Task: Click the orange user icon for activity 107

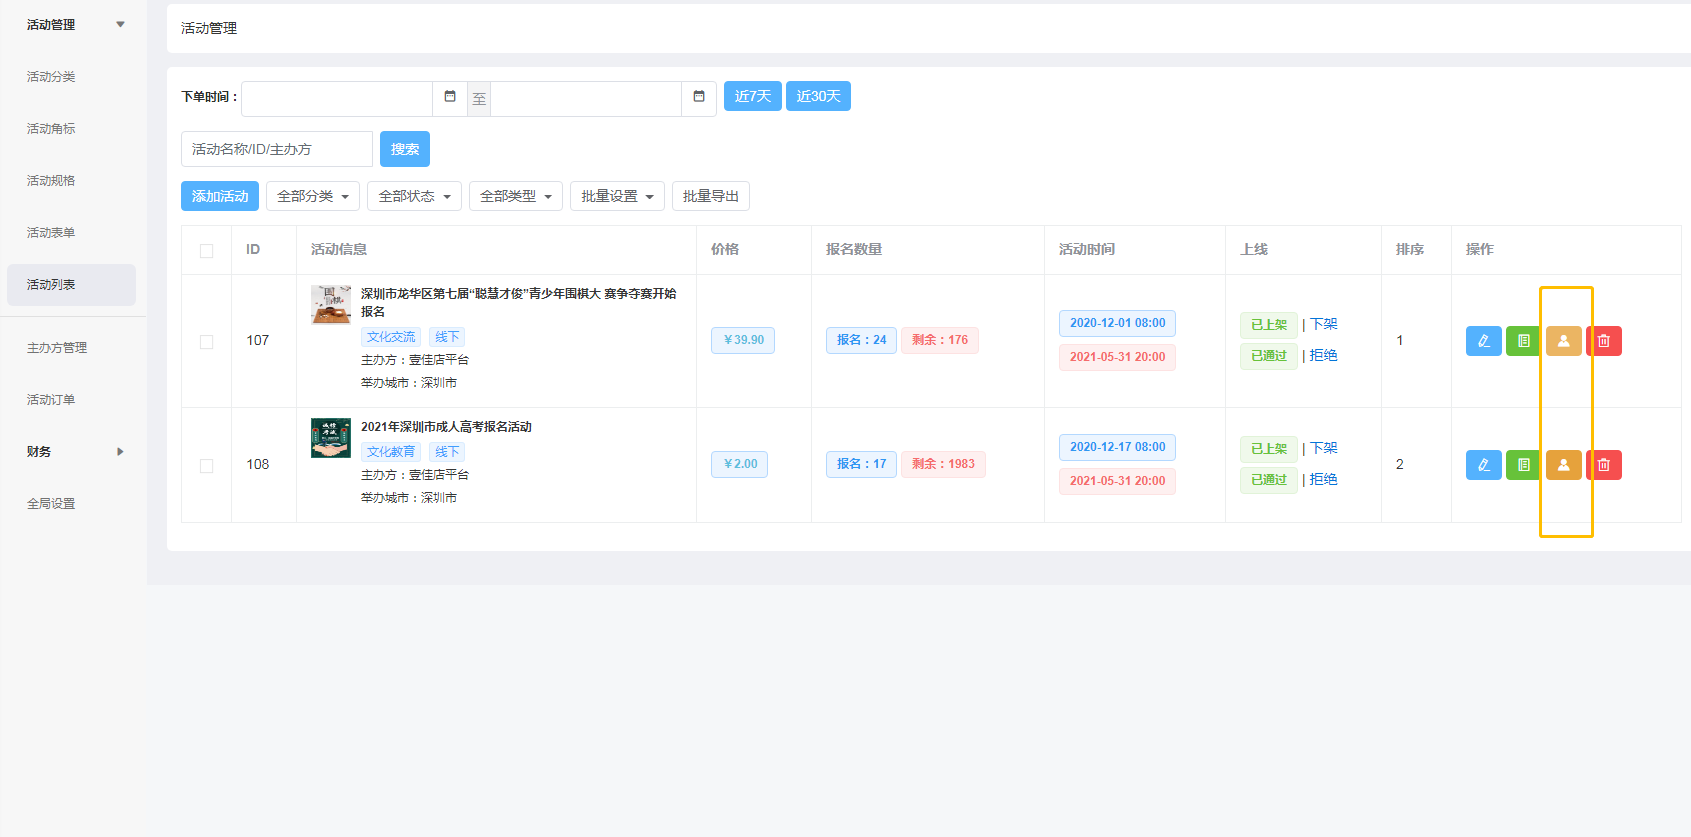Action: pyautogui.click(x=1563, y=341)
